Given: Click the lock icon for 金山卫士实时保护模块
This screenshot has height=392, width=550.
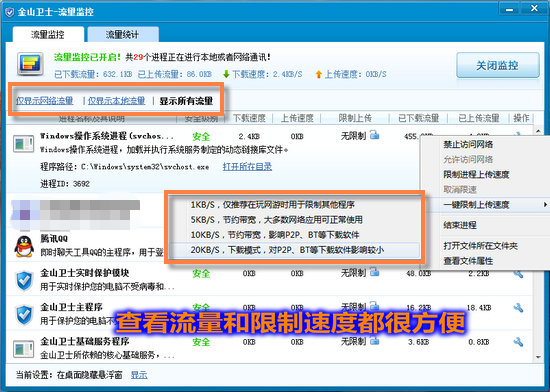Looking at the screenshot, I should click(375, 272).
